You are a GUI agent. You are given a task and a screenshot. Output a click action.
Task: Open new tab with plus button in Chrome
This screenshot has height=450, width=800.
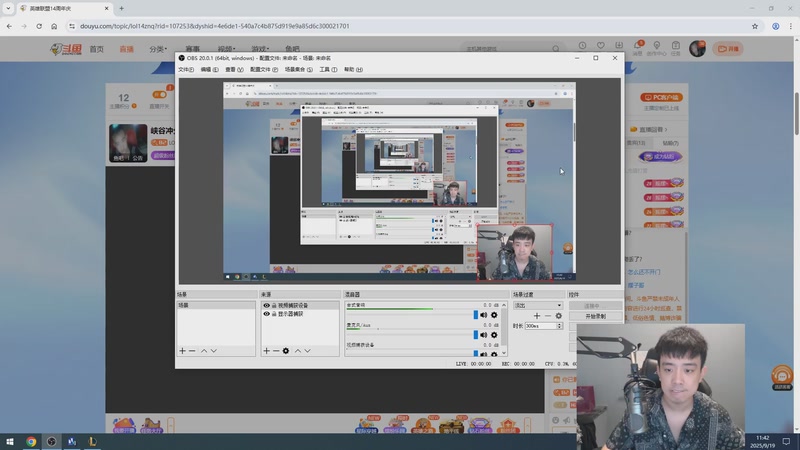tap(121, 8)
